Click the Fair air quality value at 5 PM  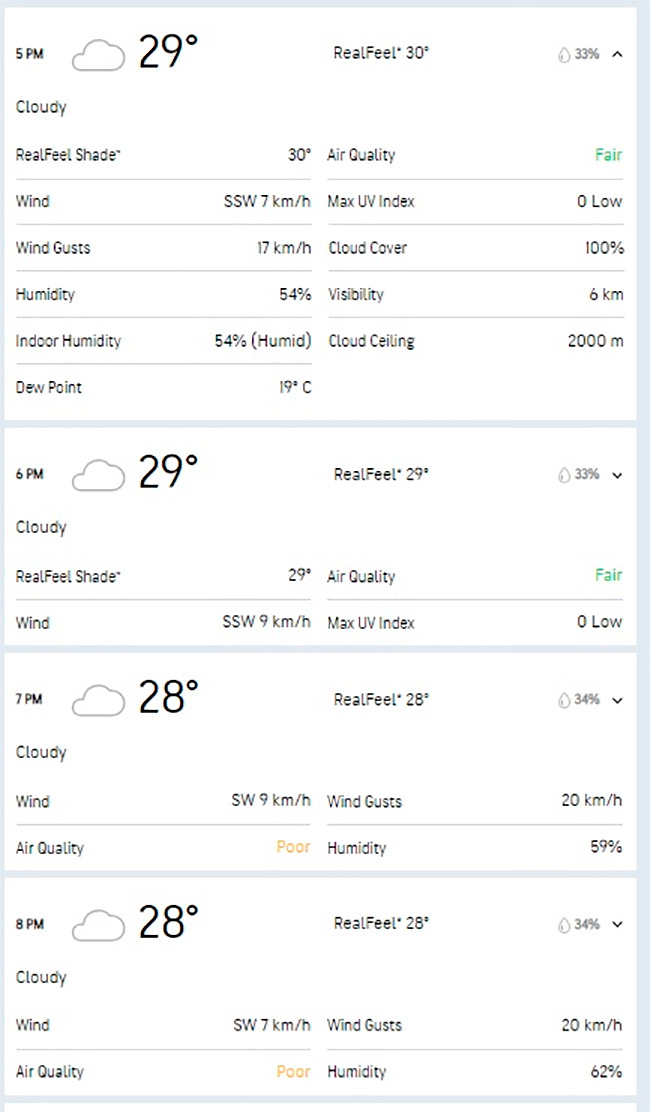click(608, 155)
